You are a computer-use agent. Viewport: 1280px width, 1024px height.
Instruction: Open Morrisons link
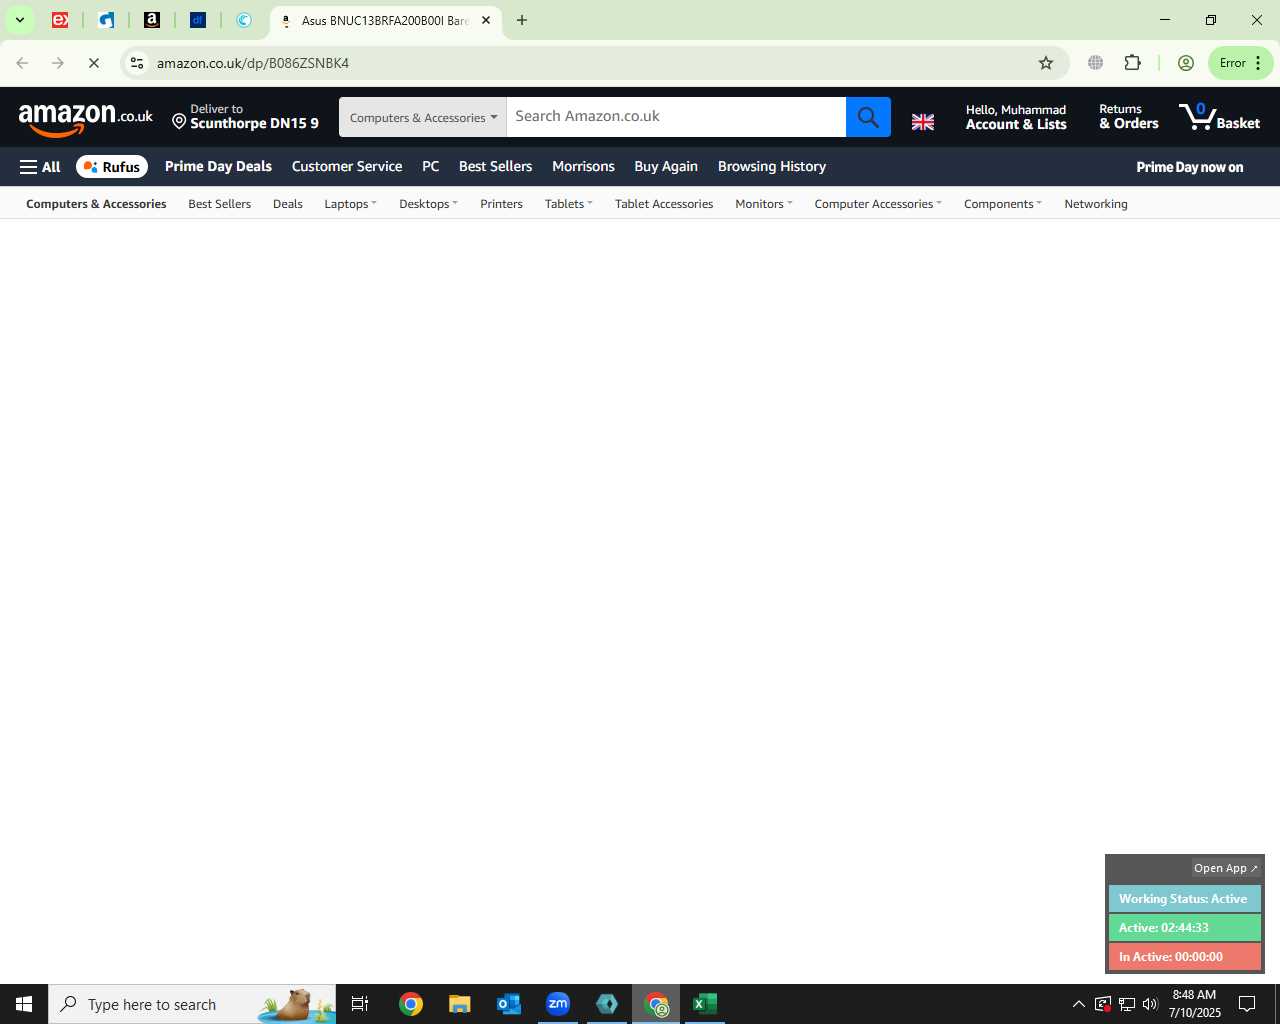tap(583, 167)
